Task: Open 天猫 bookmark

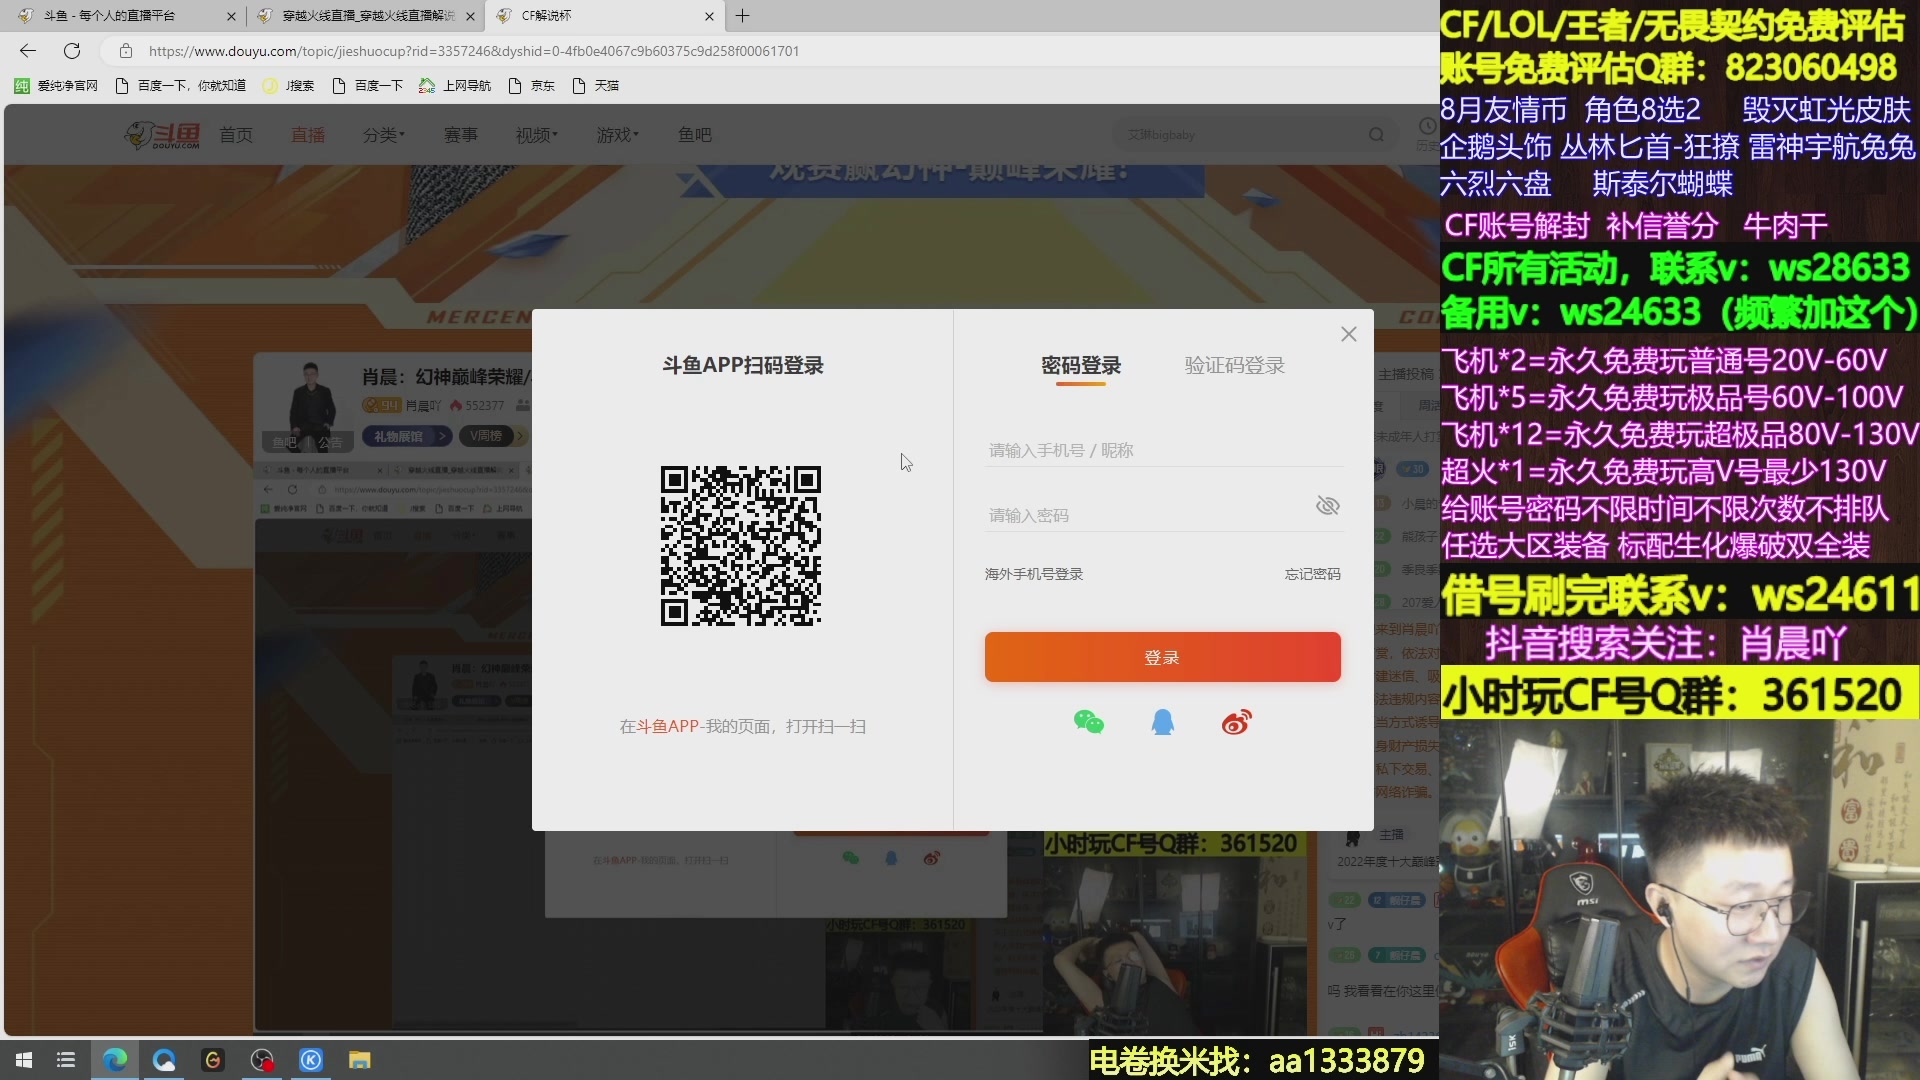Action: point(596,86)
